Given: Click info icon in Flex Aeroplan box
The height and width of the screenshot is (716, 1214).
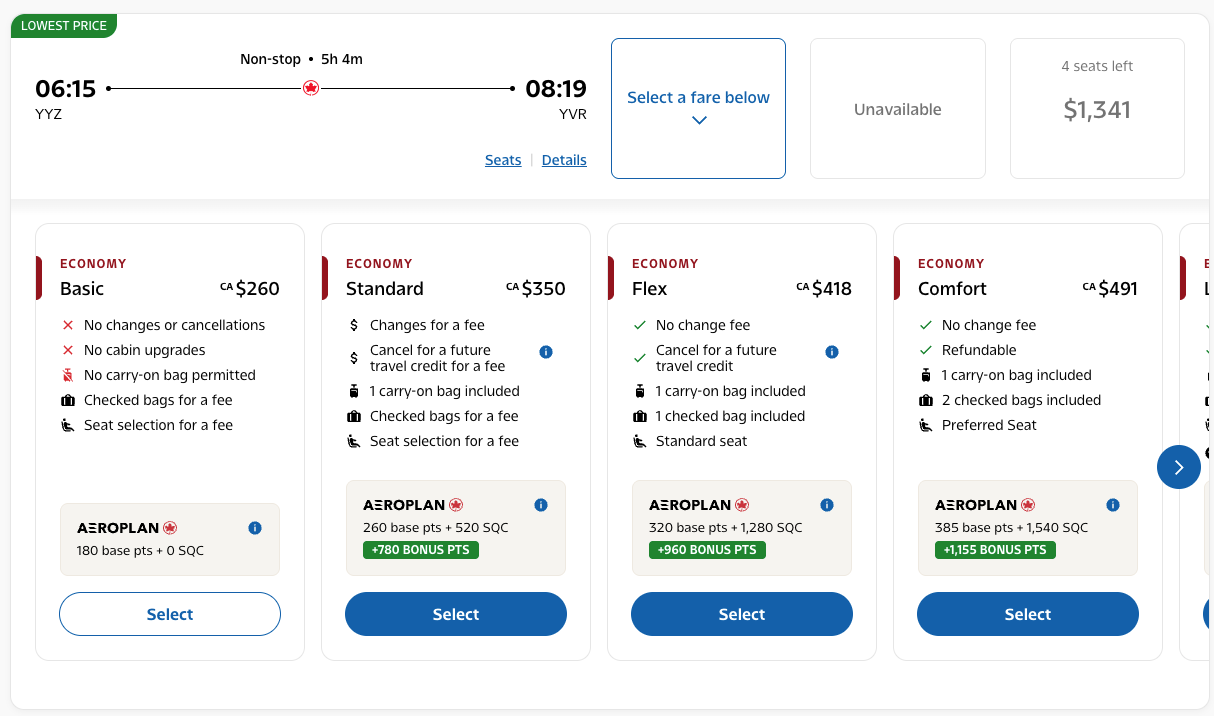Looking at the screenshot, I should click(x=827, y=505).
